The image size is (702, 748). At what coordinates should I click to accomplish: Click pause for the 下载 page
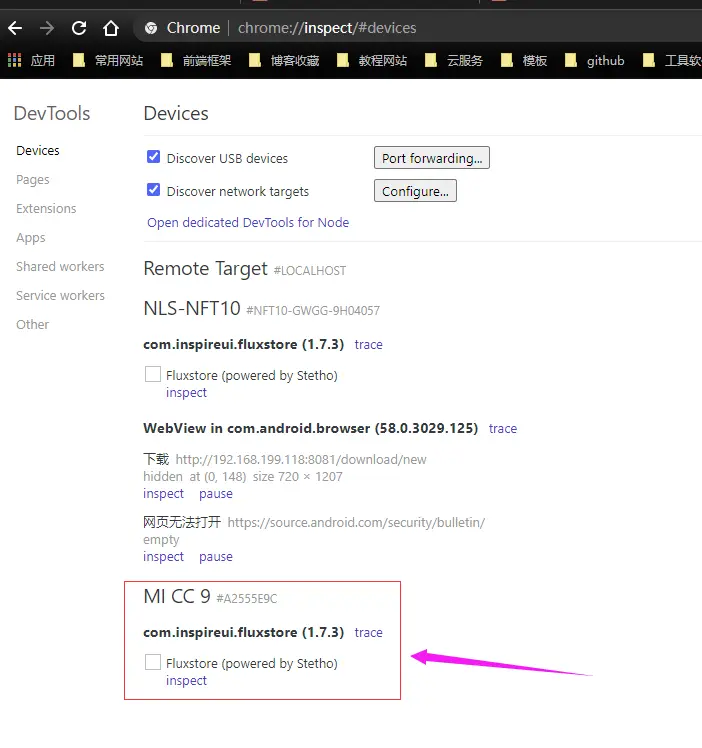[x=216, y=494]
